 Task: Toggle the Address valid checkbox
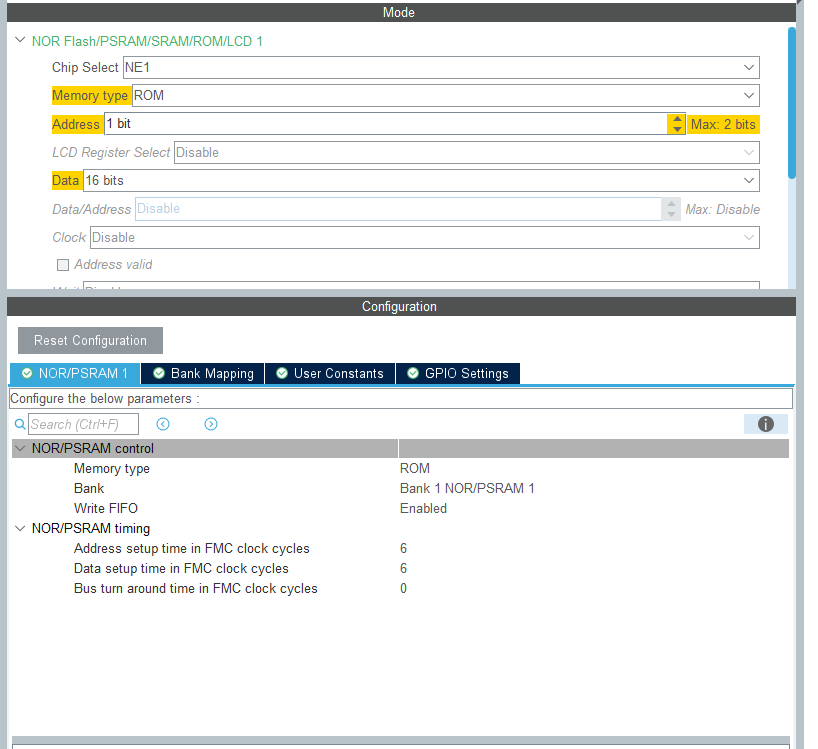(63, 265)
